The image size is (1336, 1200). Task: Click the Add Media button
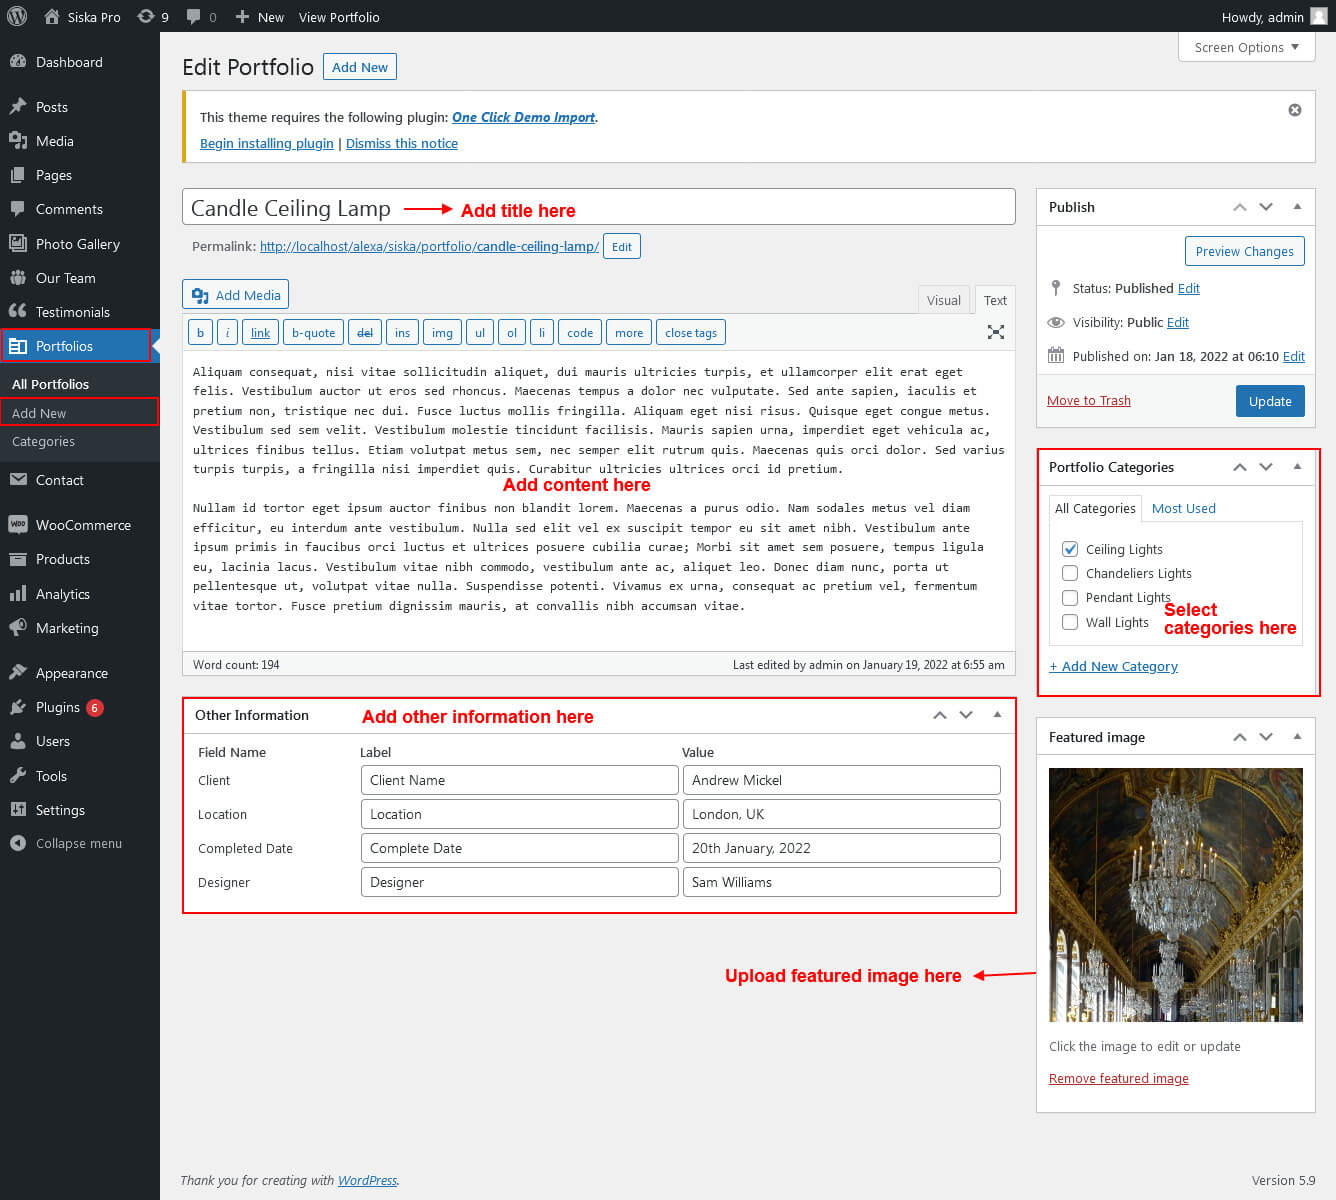tap(236, 295)
